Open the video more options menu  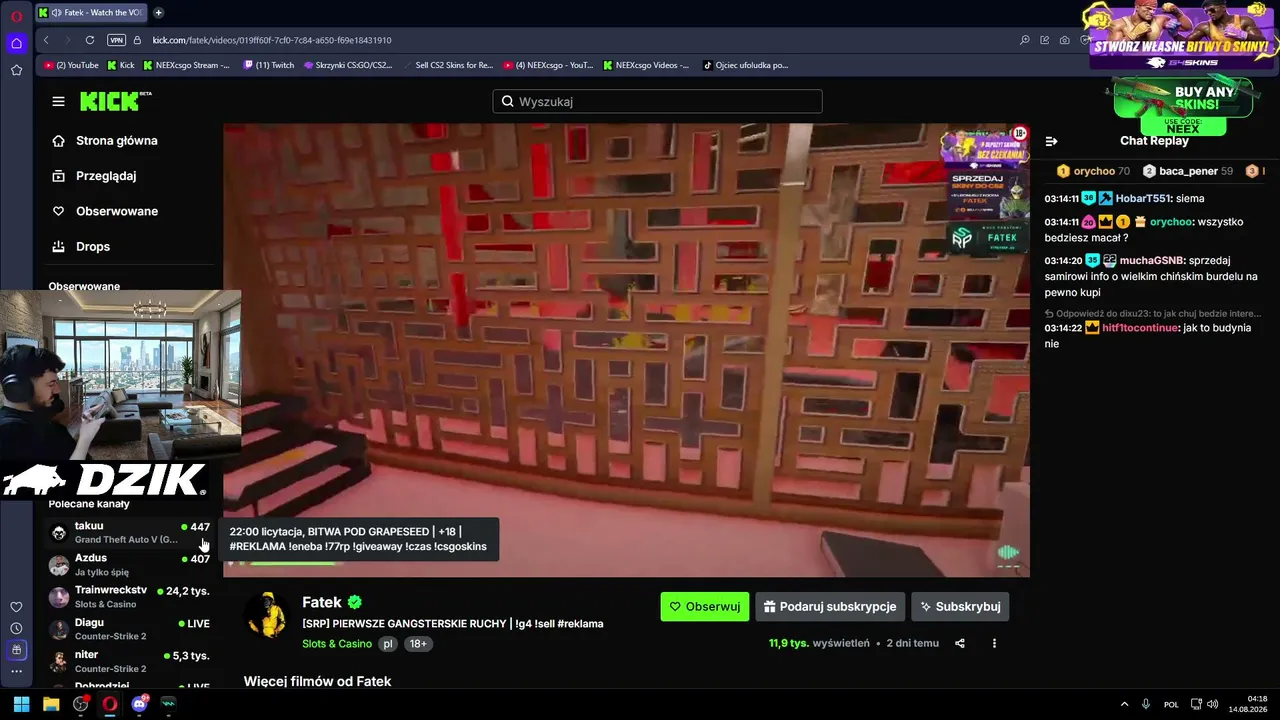click(x=994, y=643)
